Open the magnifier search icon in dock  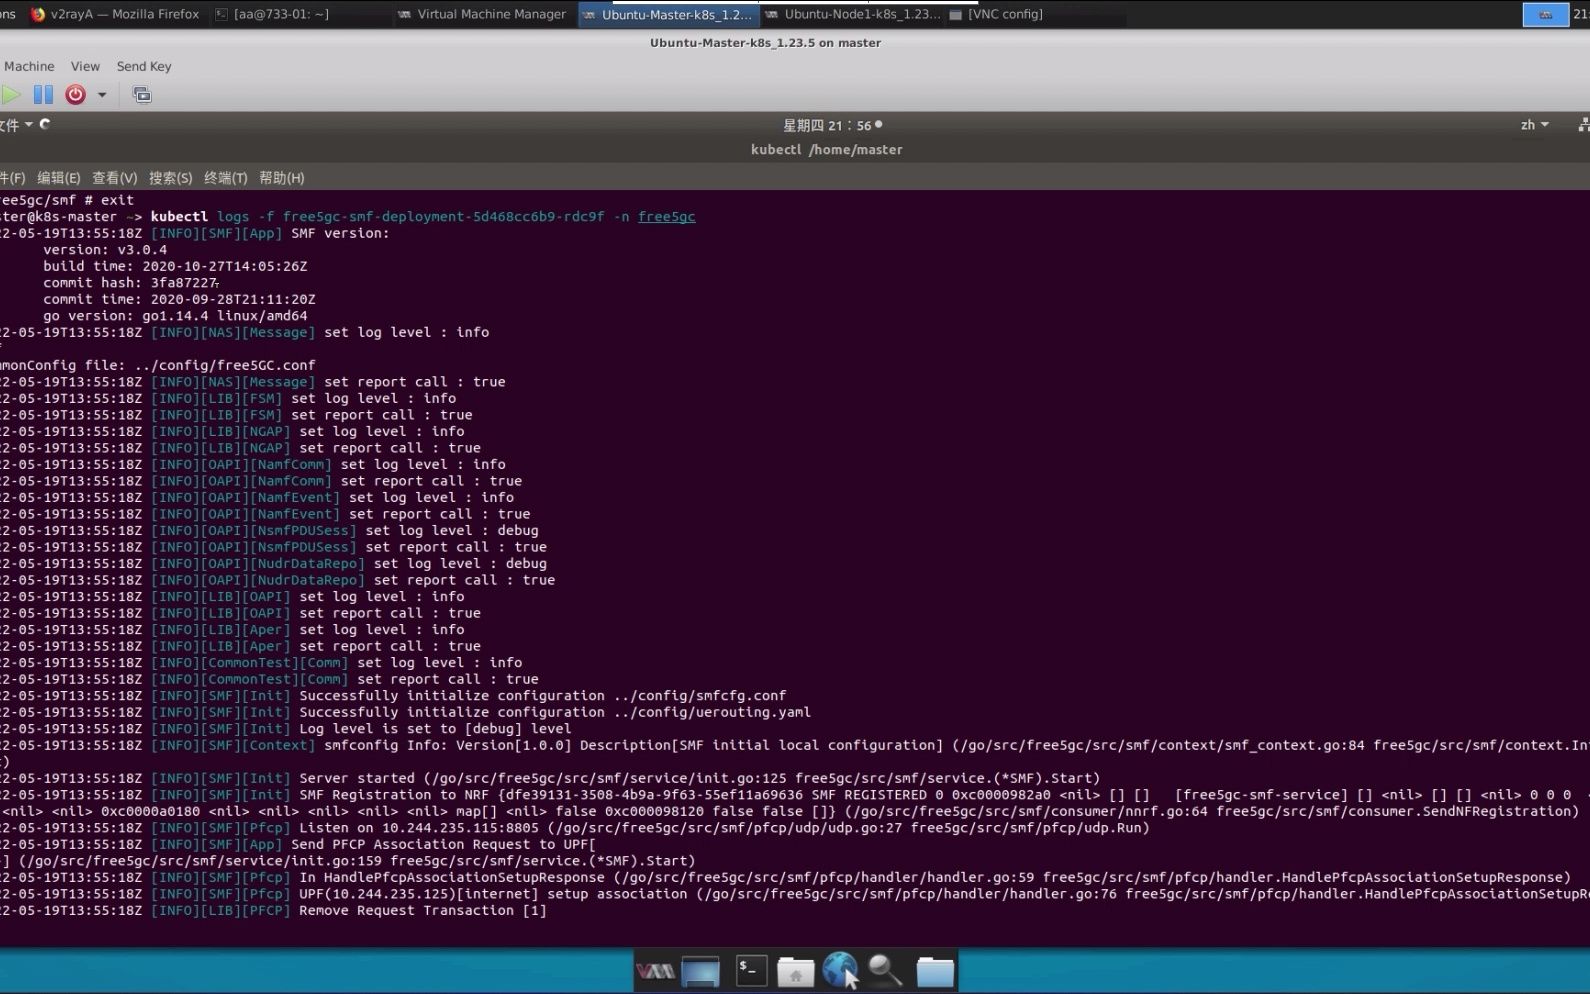885,970
